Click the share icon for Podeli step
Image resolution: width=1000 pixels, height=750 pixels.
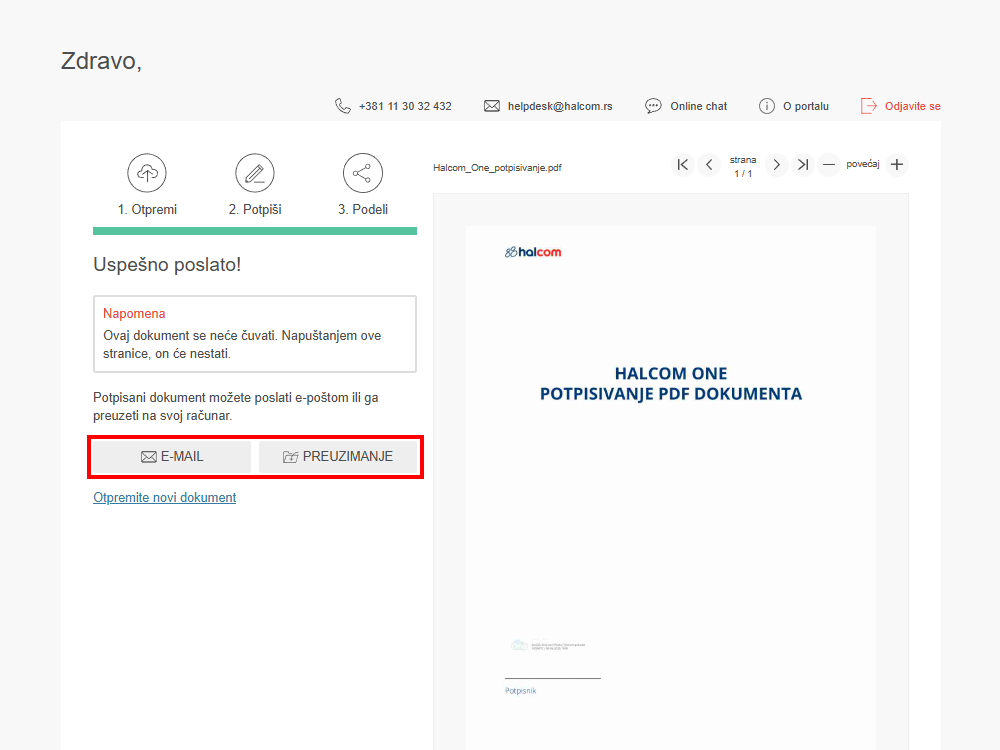[x=362, y=173]
